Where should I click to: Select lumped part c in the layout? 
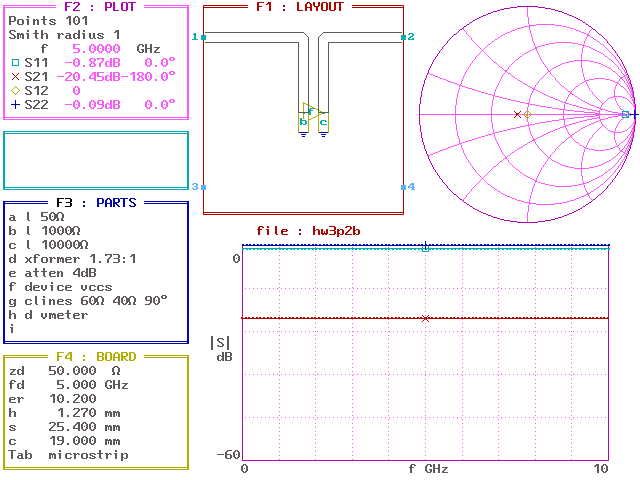[x=323, y=122]
